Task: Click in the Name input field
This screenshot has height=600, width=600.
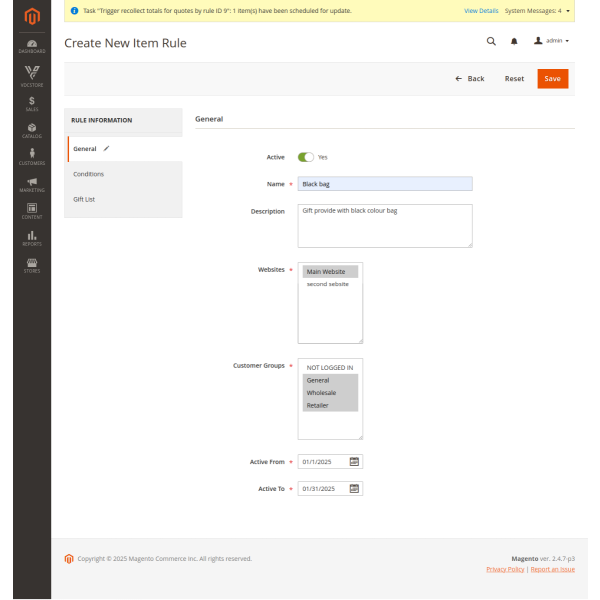Action: (385, 184)
